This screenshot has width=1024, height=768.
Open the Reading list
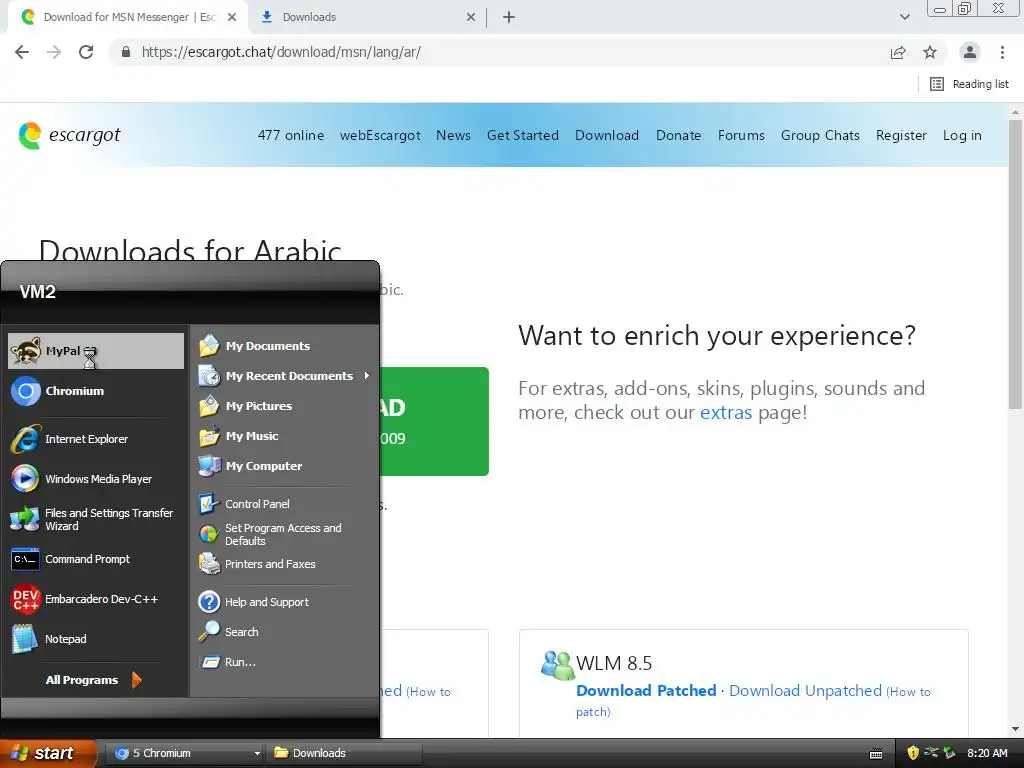(969, 84)
